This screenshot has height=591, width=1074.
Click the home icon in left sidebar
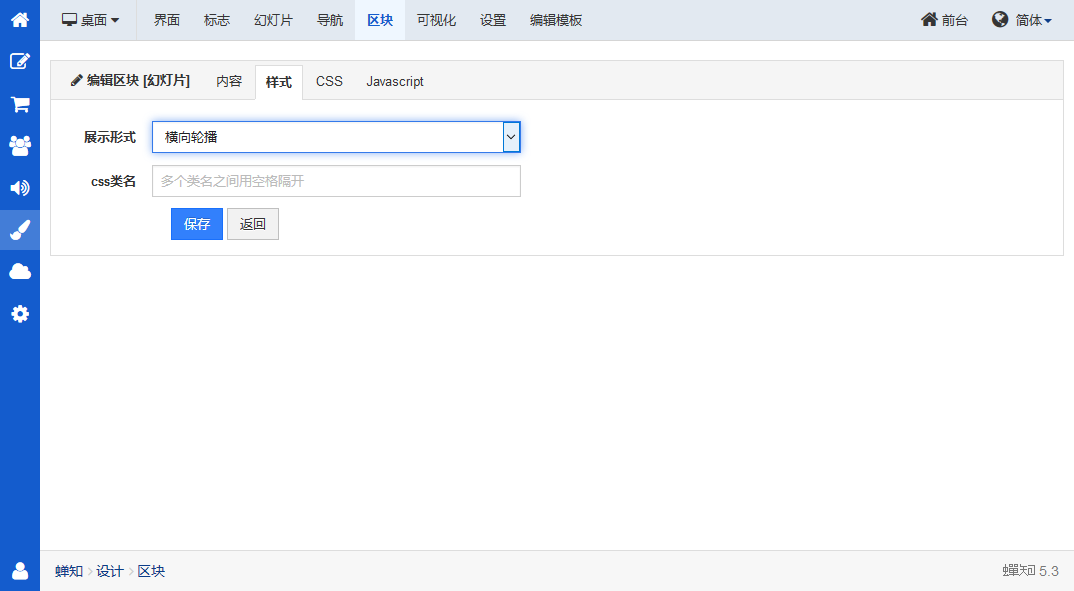19,19
